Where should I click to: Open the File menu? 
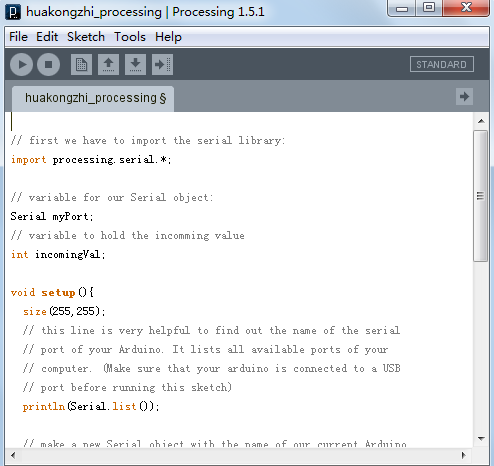[18, 37]
